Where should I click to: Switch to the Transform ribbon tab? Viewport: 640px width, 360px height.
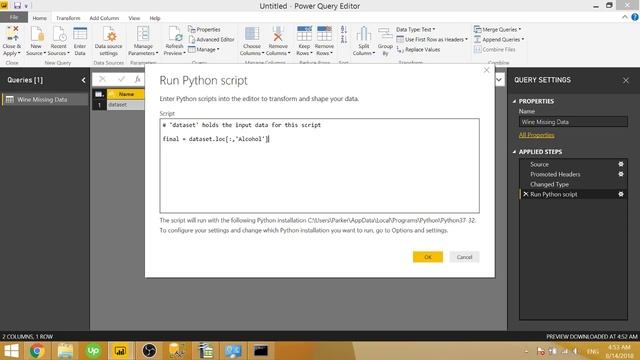68,18
